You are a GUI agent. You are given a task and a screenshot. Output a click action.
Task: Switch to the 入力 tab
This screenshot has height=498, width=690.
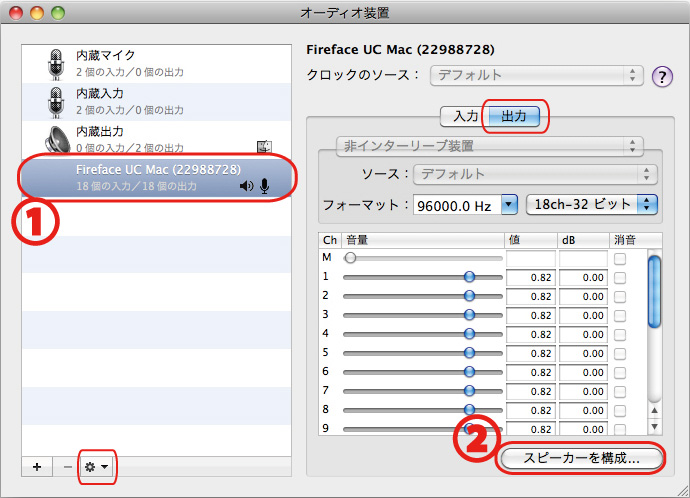(464, 116)
